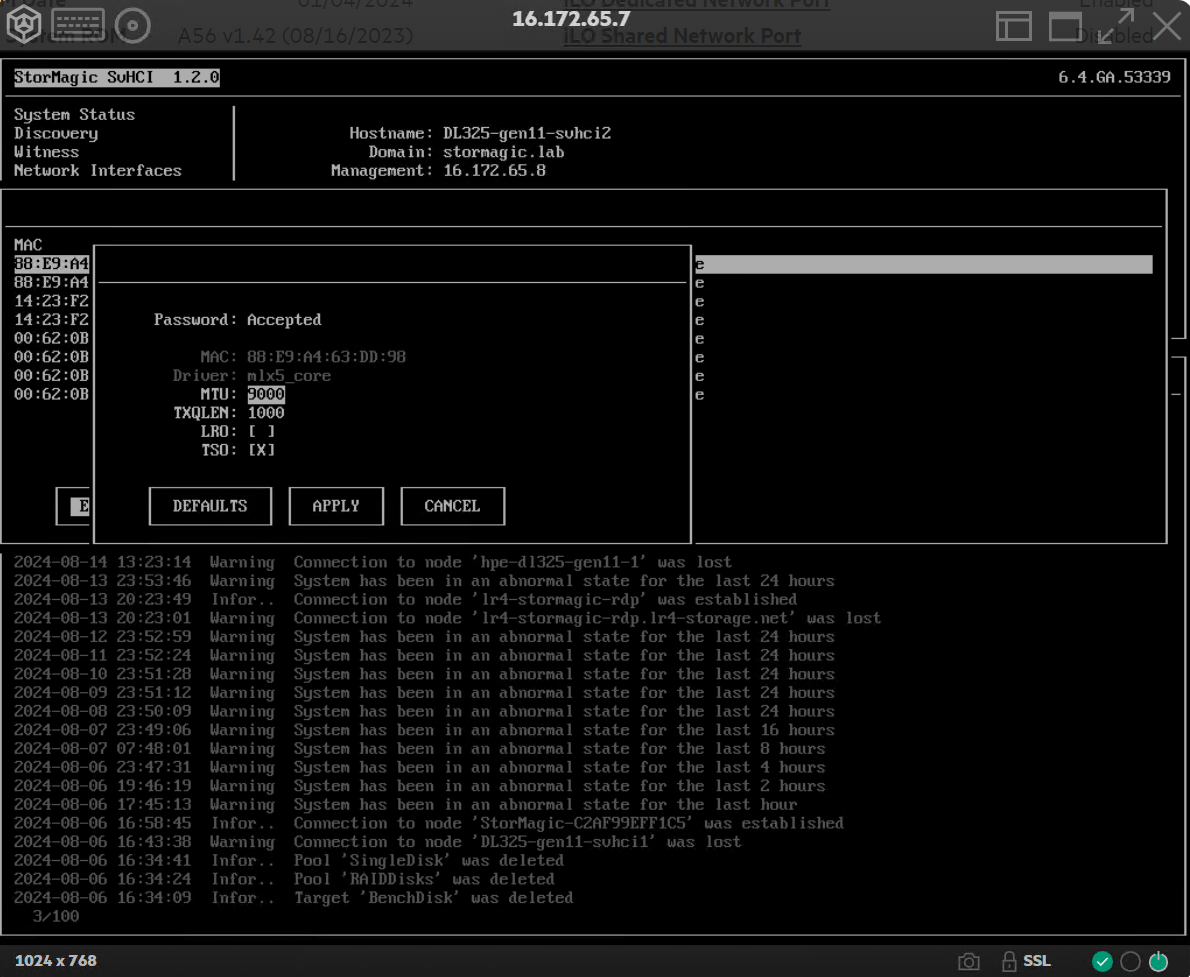Click the version text 6.4.GA.53339
The width and height of the screenshot is (1190, 977).
1114,77
